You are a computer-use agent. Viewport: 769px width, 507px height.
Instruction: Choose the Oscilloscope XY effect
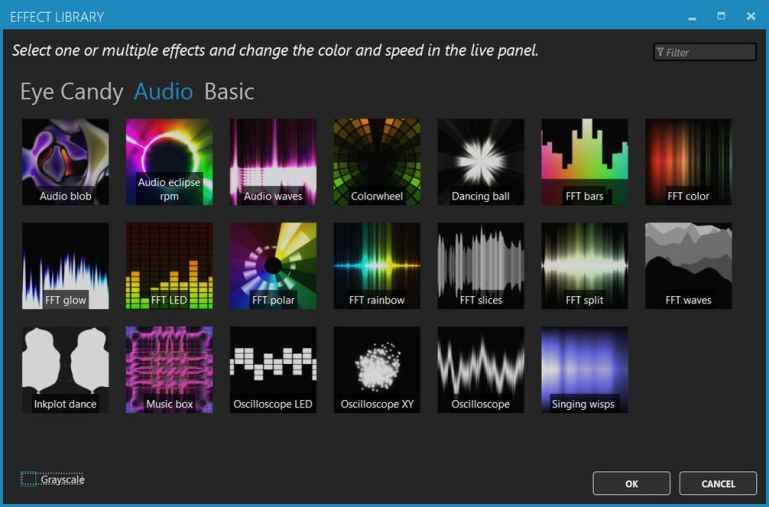(377, 369)
